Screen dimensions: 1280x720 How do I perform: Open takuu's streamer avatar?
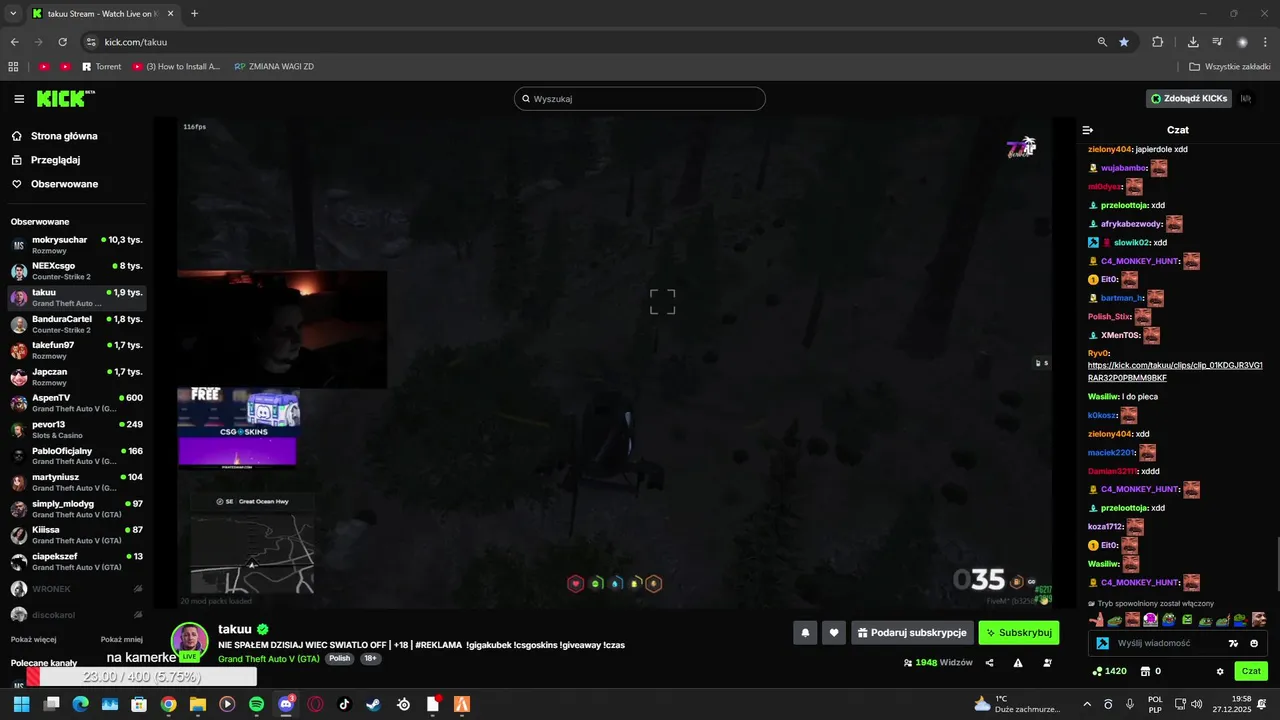[x=189, y=641]
